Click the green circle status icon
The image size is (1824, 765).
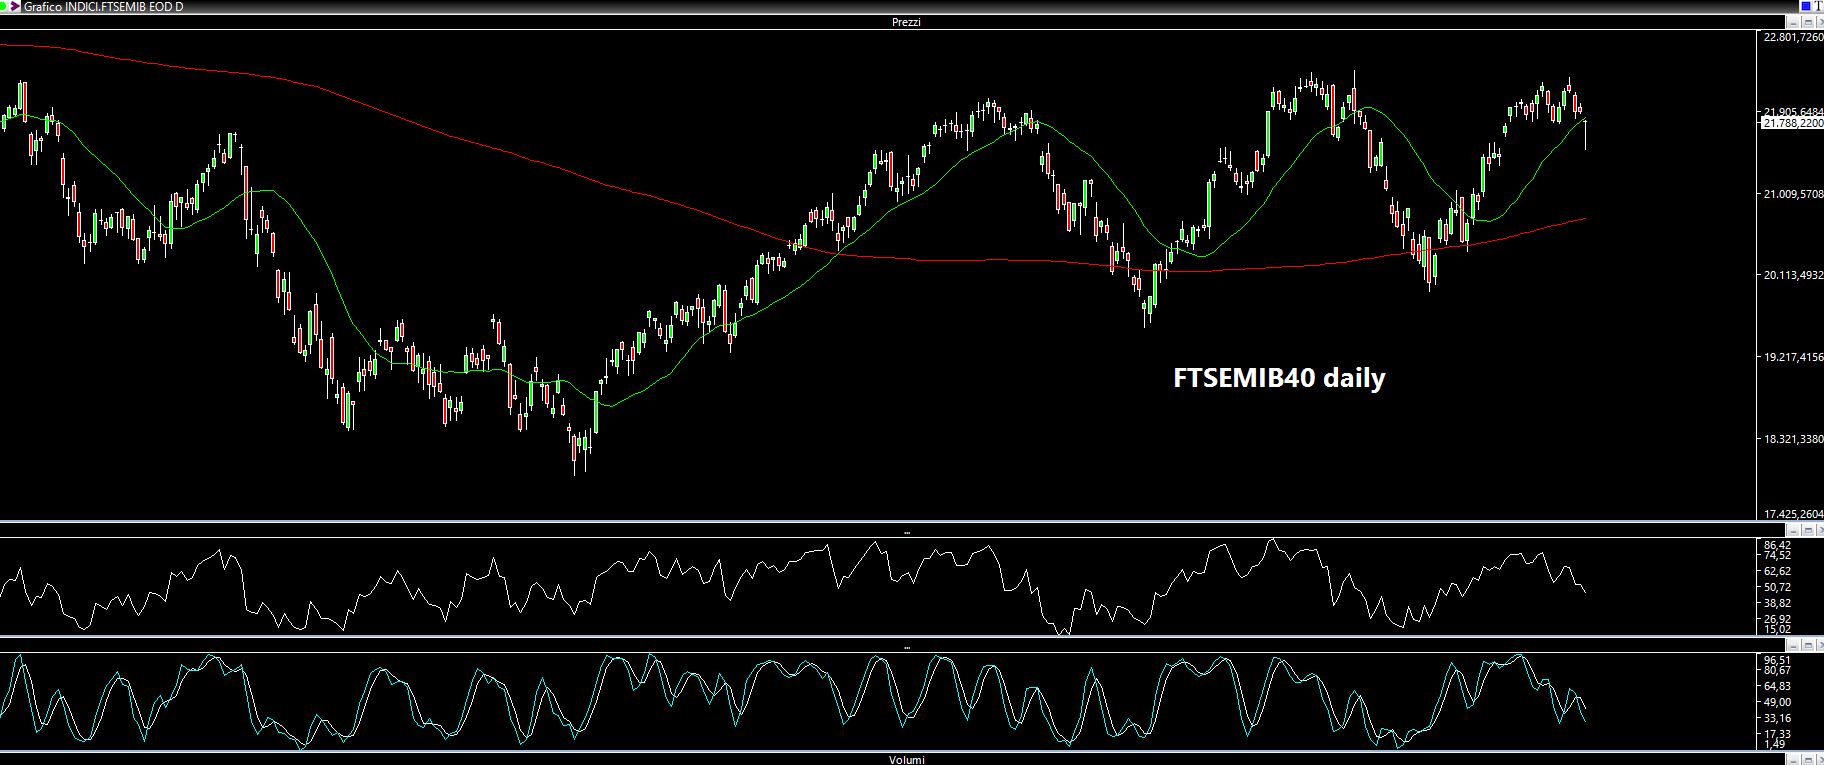click(x=4, y=7)
